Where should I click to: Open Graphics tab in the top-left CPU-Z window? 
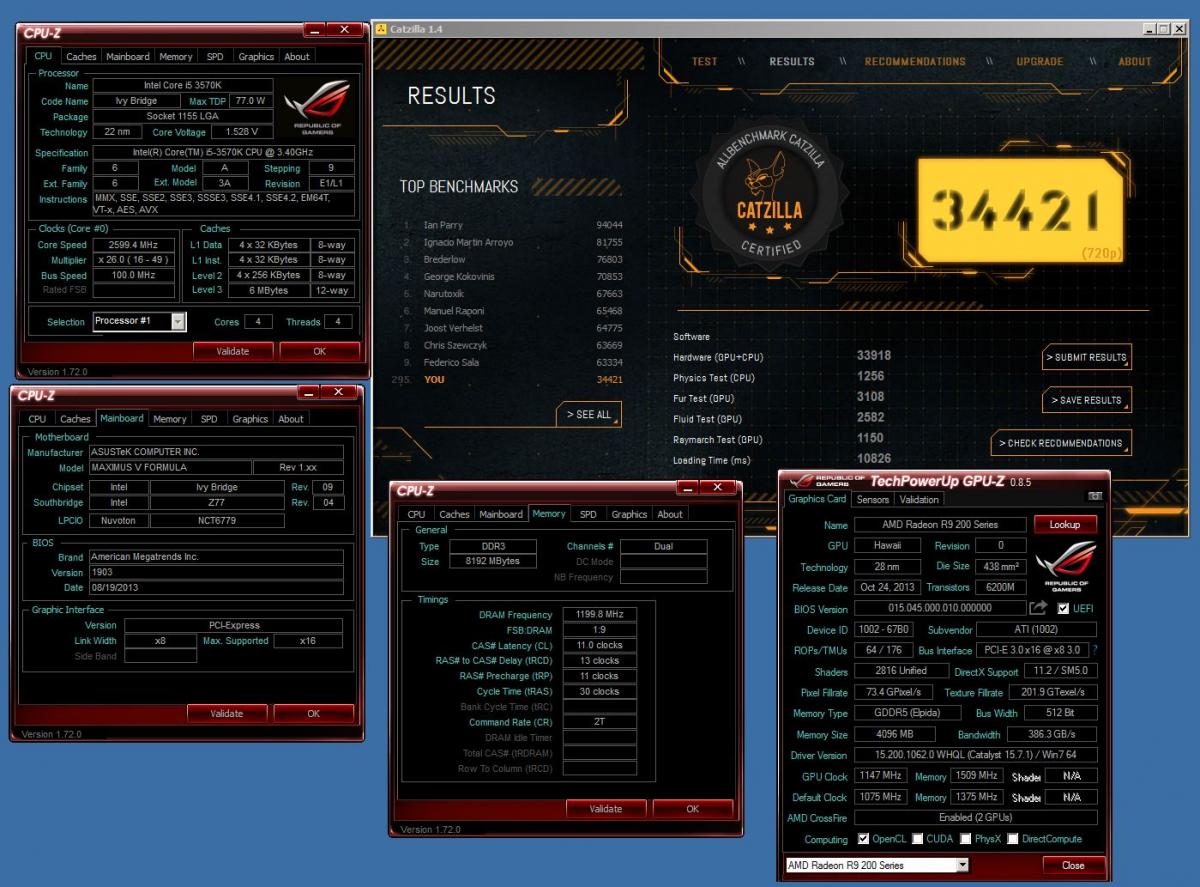coord(256,56)
